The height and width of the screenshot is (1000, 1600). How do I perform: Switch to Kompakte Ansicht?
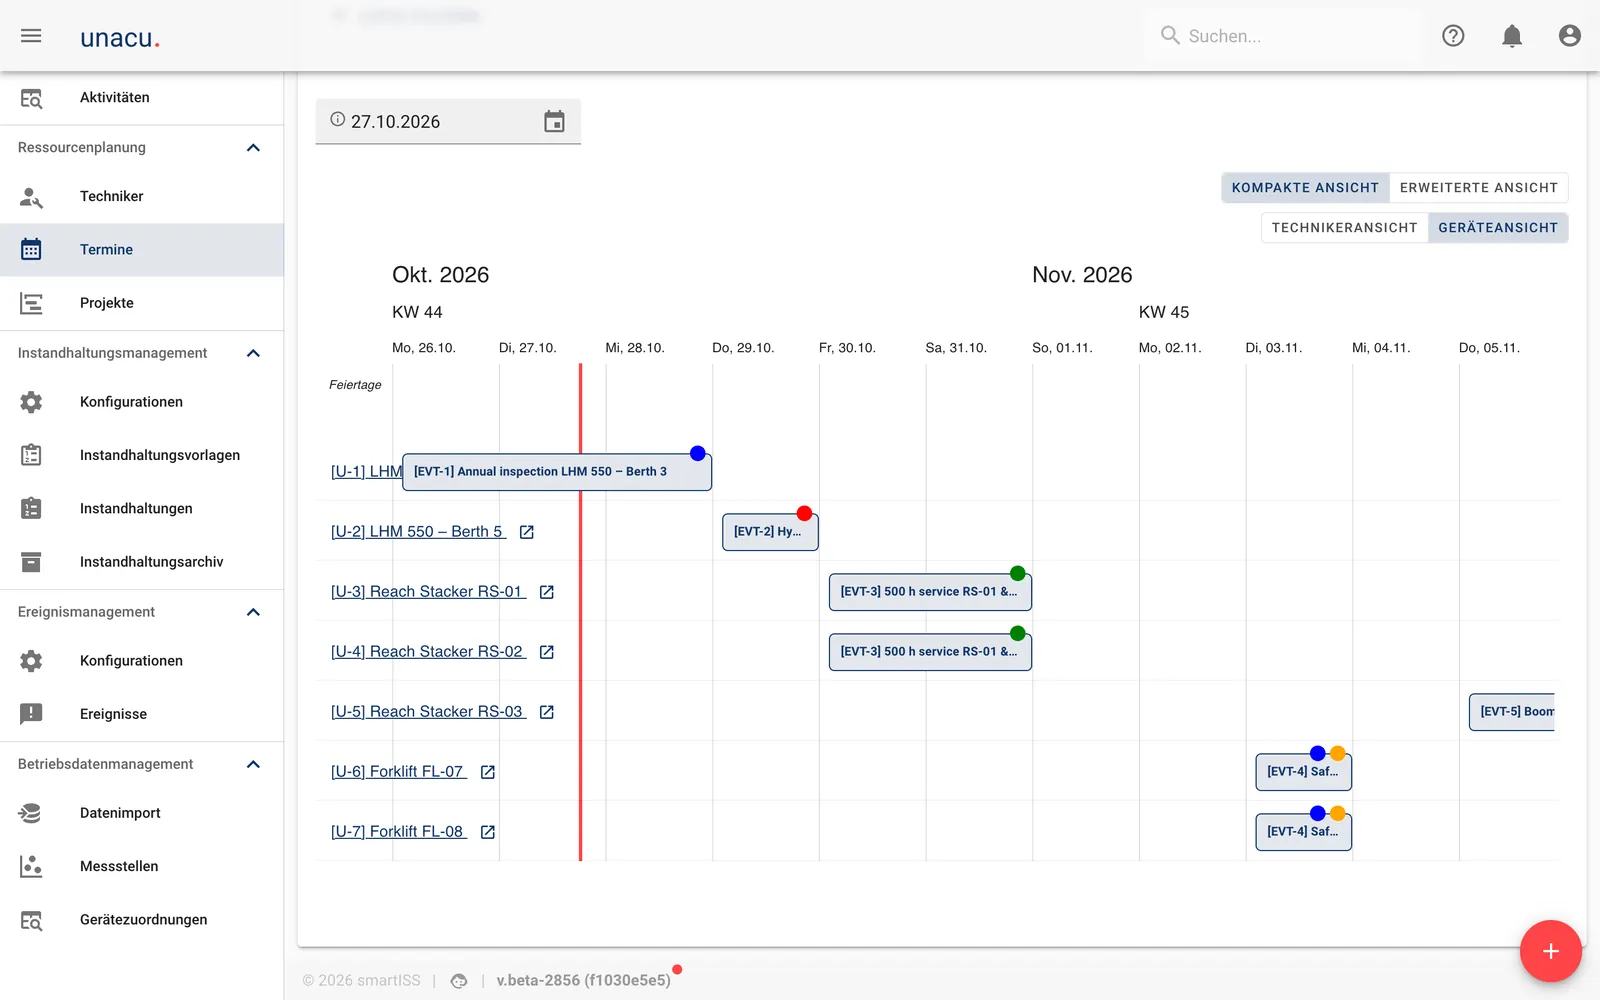tap(1305, 188)
